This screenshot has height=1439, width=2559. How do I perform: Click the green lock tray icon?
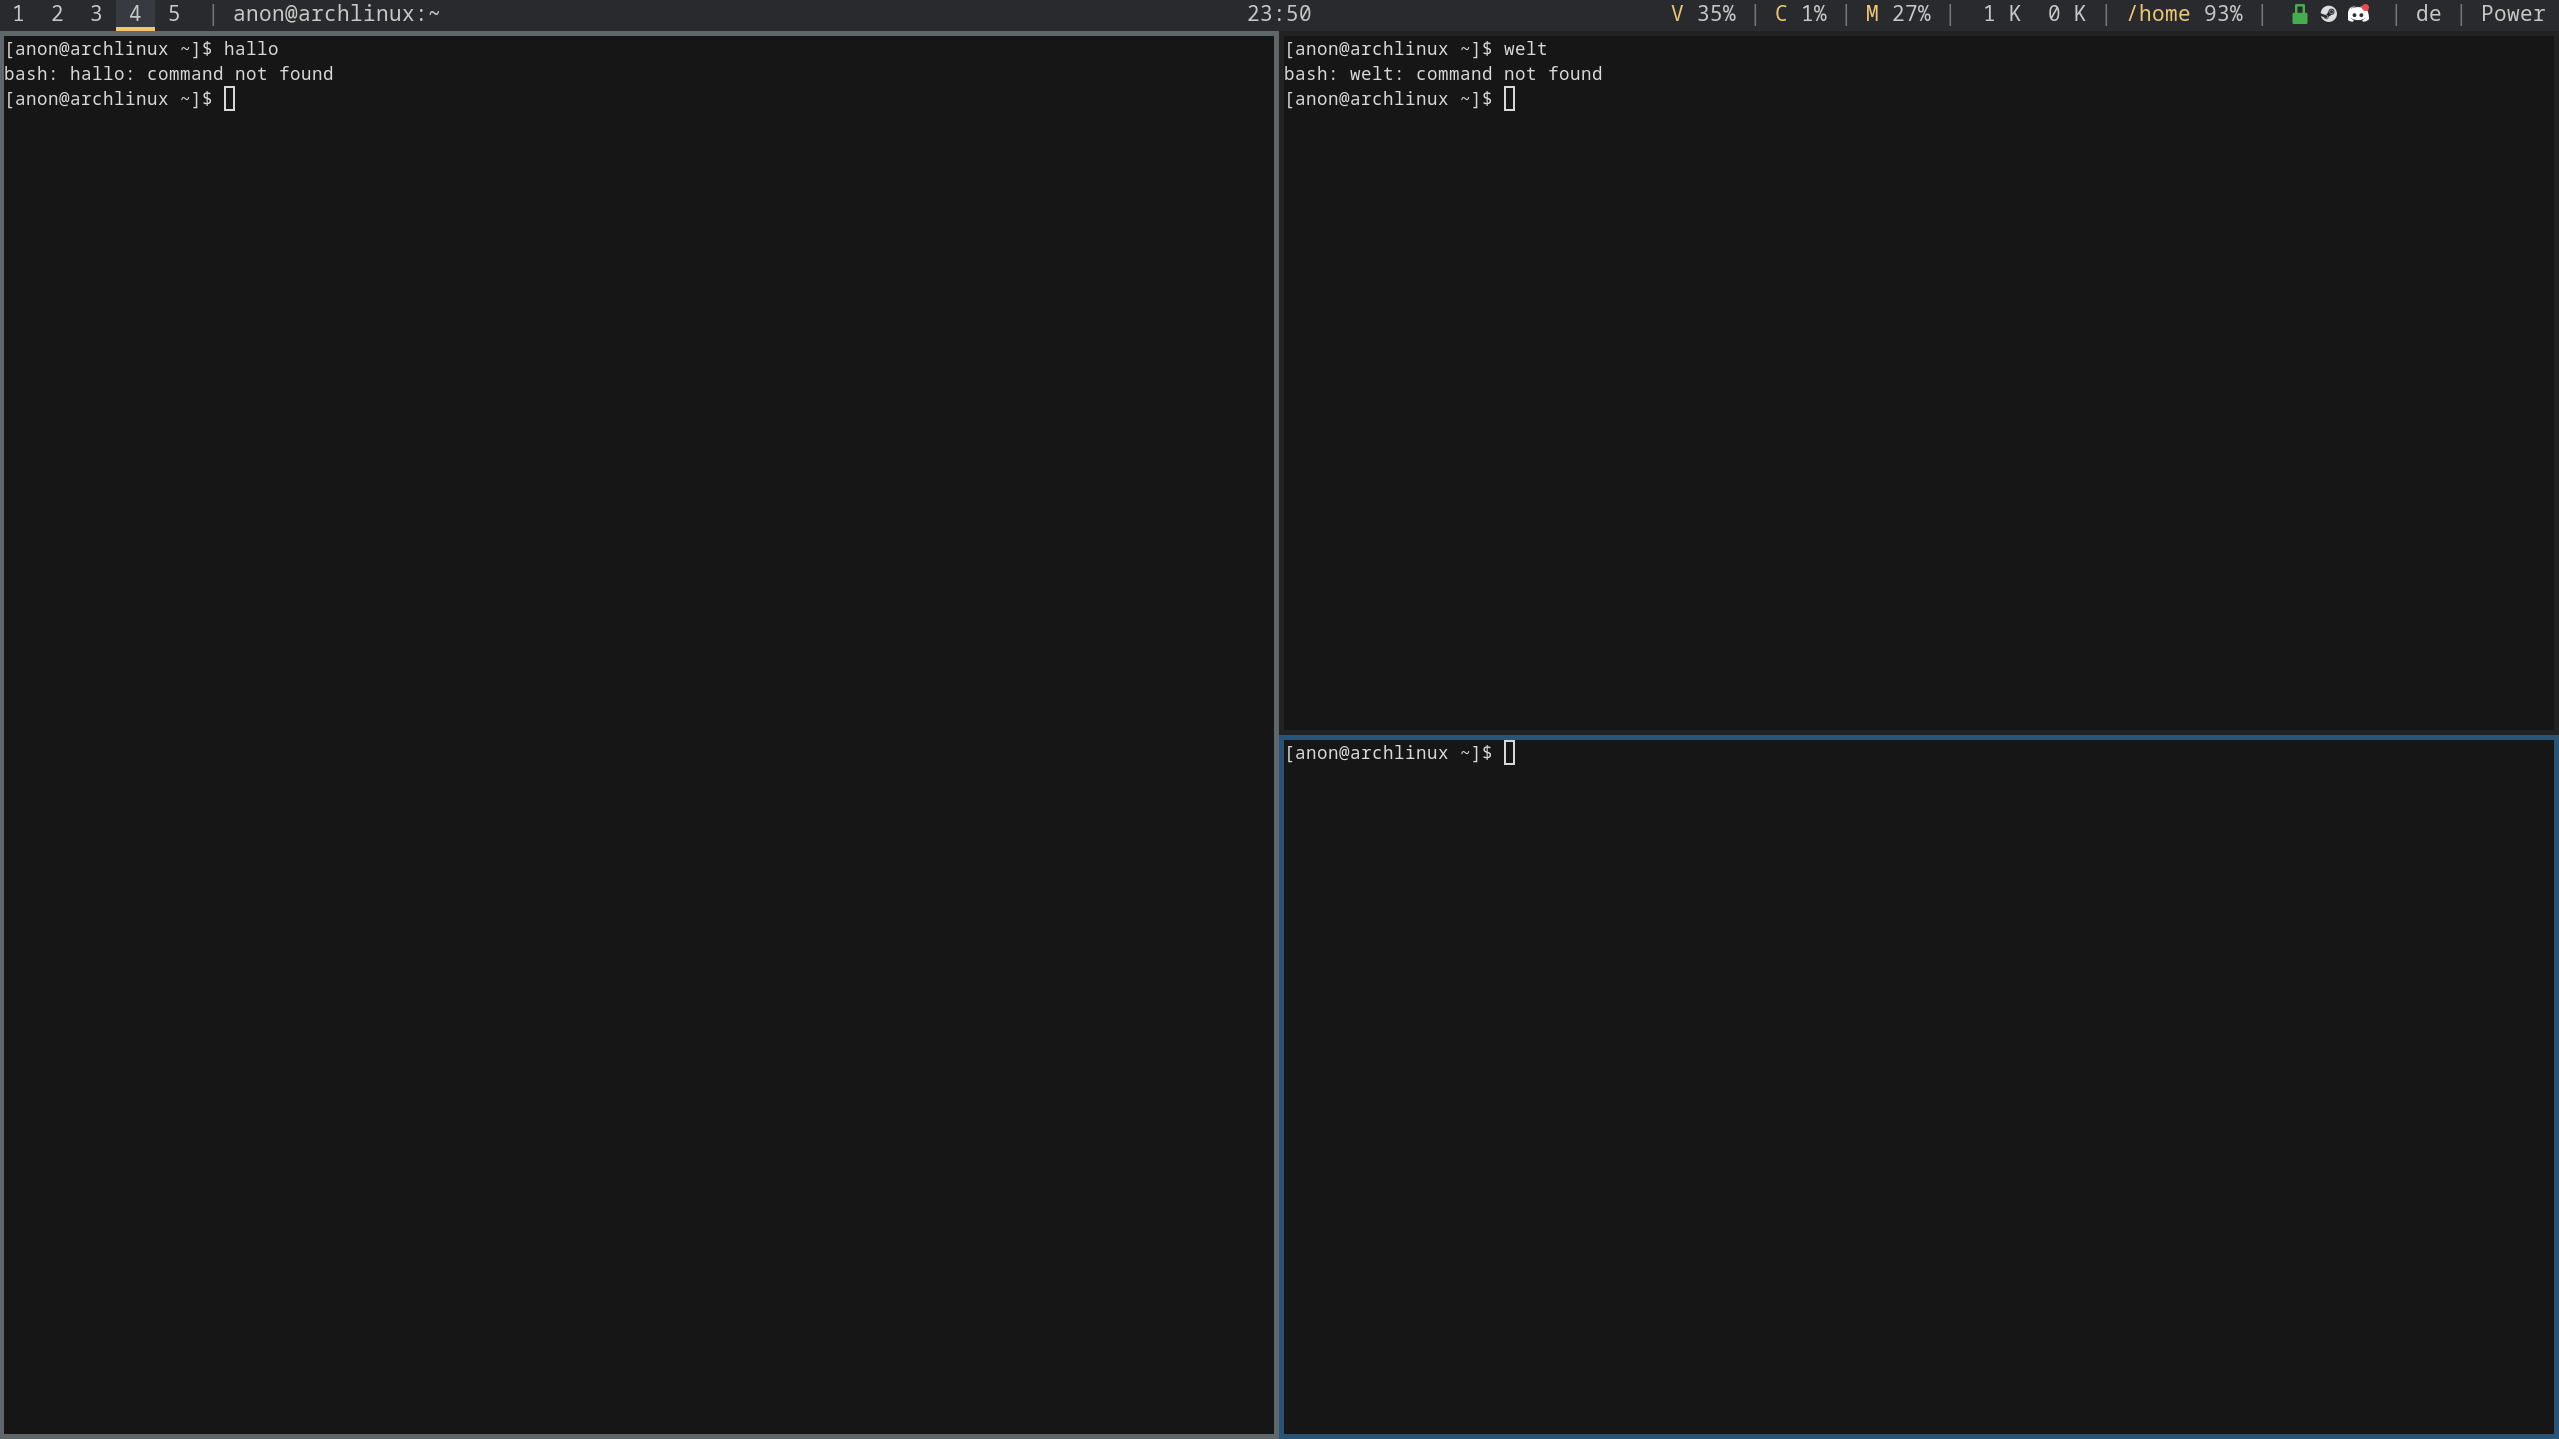(2299, 14)
